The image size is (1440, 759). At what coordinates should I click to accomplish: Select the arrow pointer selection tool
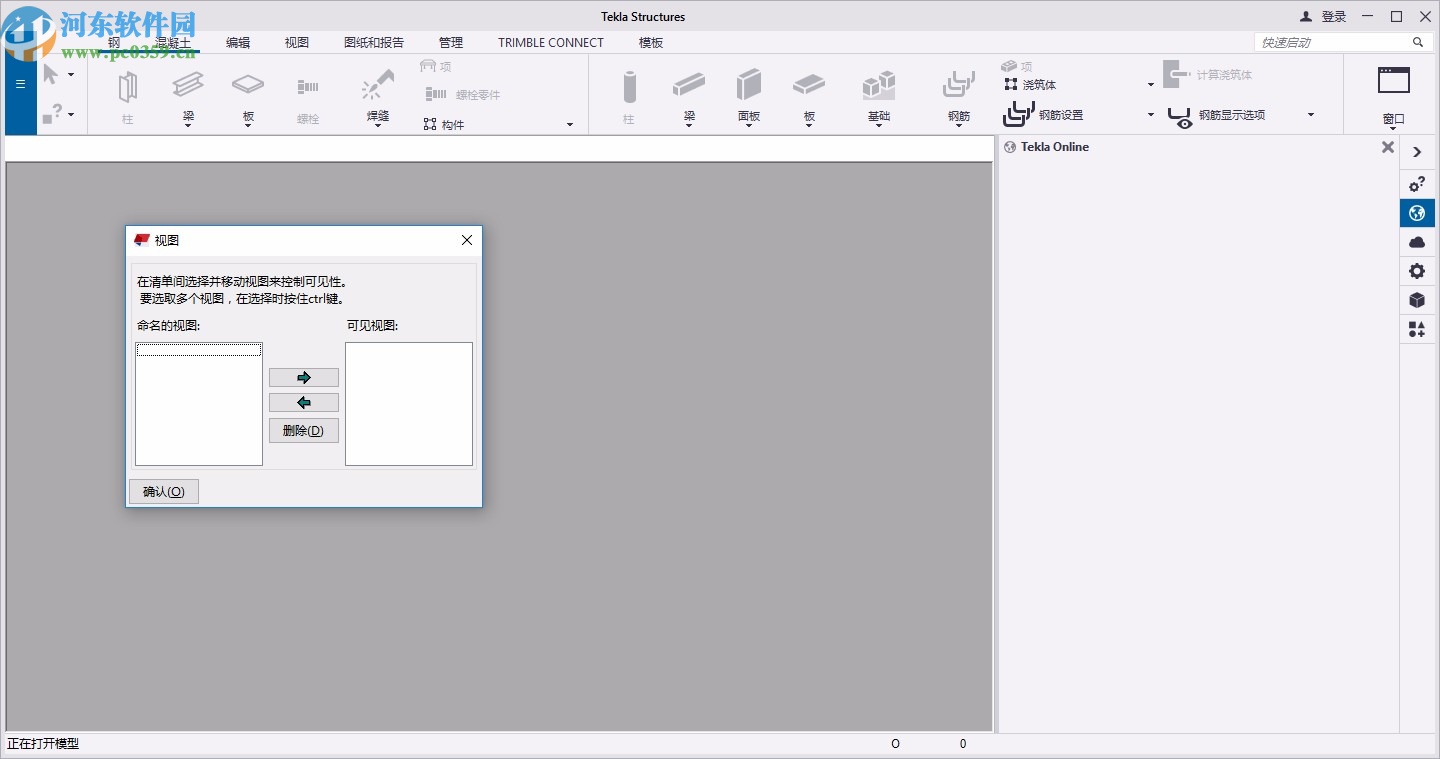coord(50,75)
